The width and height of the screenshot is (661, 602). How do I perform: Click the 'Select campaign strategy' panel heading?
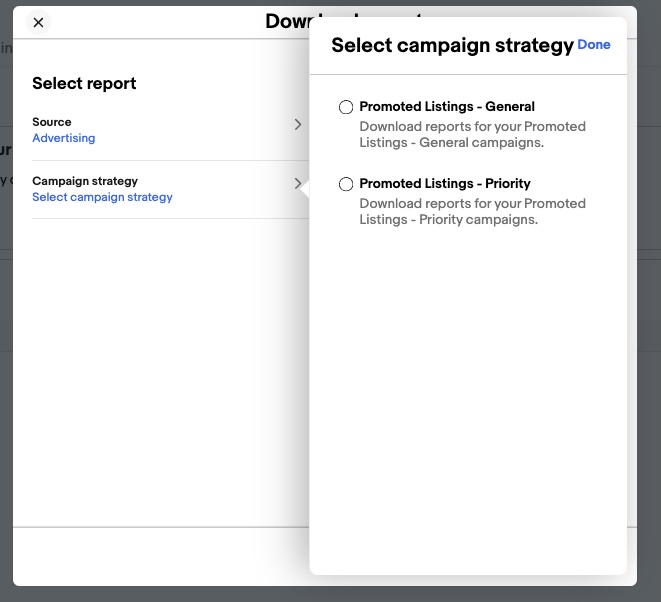click(452, 45)
